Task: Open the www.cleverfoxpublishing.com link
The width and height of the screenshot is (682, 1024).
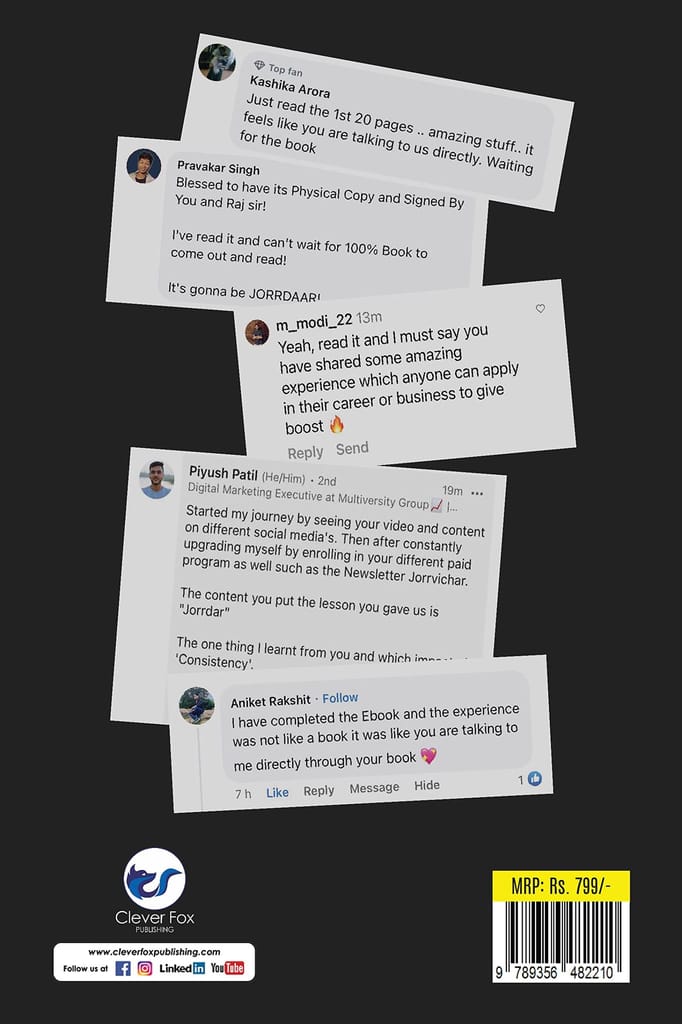Action: click(x=154, y=952)
